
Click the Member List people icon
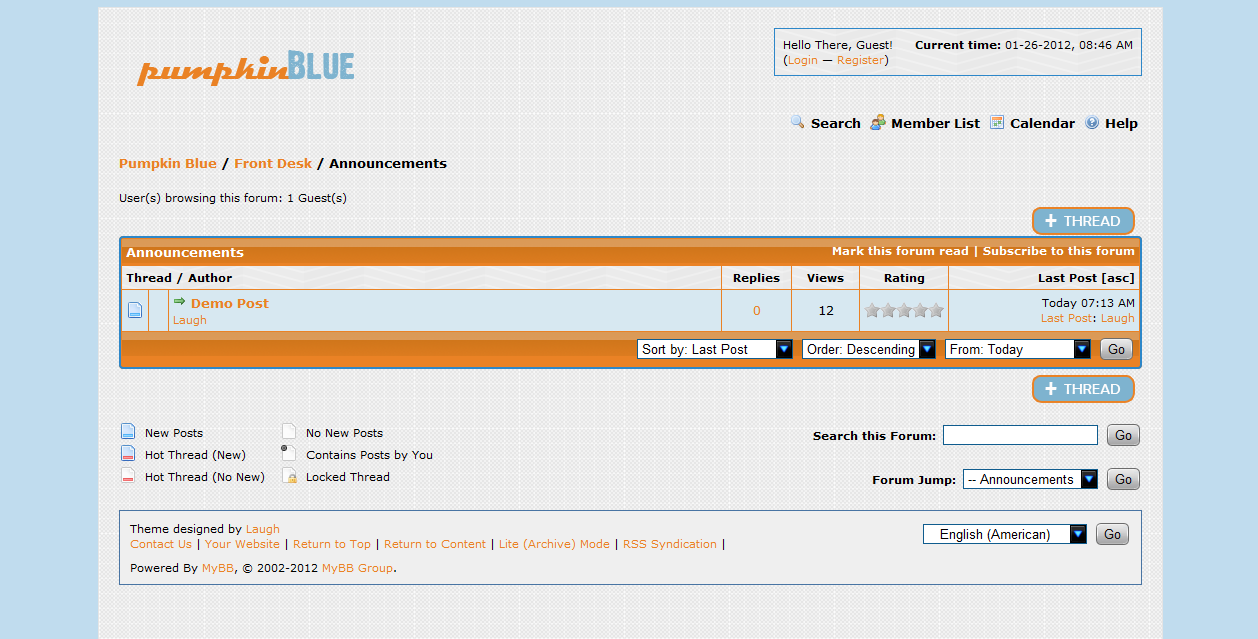[x=877, y=122]
